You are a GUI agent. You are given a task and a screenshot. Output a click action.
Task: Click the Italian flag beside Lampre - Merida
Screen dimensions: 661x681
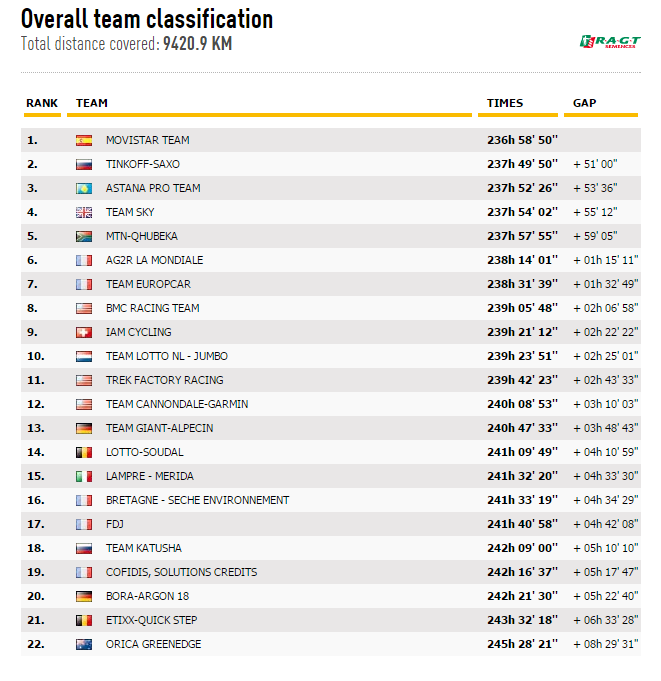pyautogui.click(x=84, y=477)
